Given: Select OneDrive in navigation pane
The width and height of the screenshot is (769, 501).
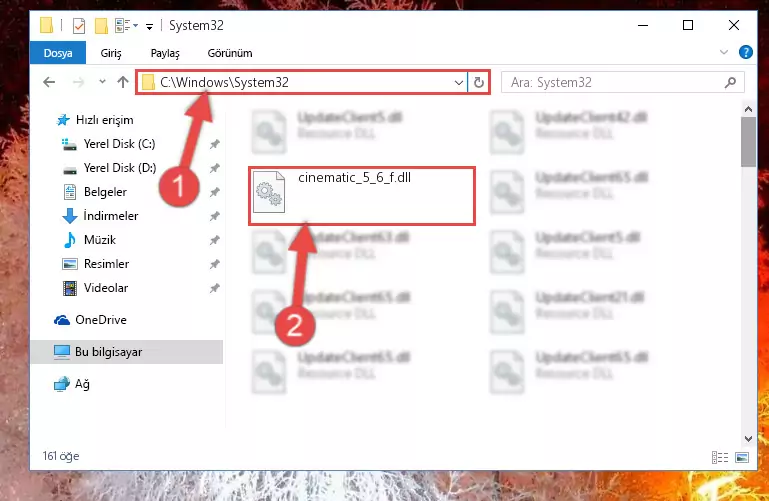Looking at the screenshot, I should 101,320.
